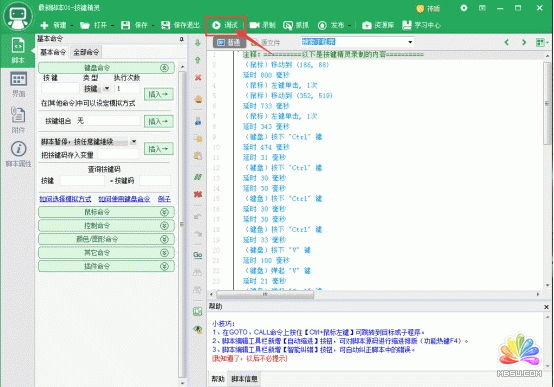
Task: Move the line up with the green up arrow
Action: click(x=198, y=60)
